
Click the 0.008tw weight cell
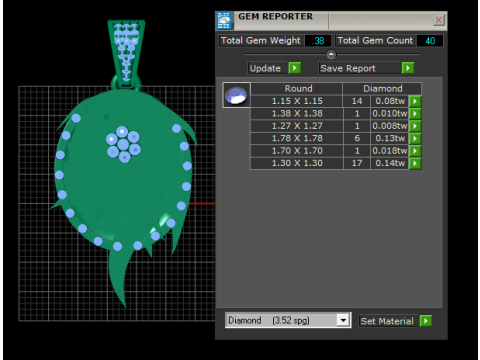pyautogui.click(x=390, y=126)
